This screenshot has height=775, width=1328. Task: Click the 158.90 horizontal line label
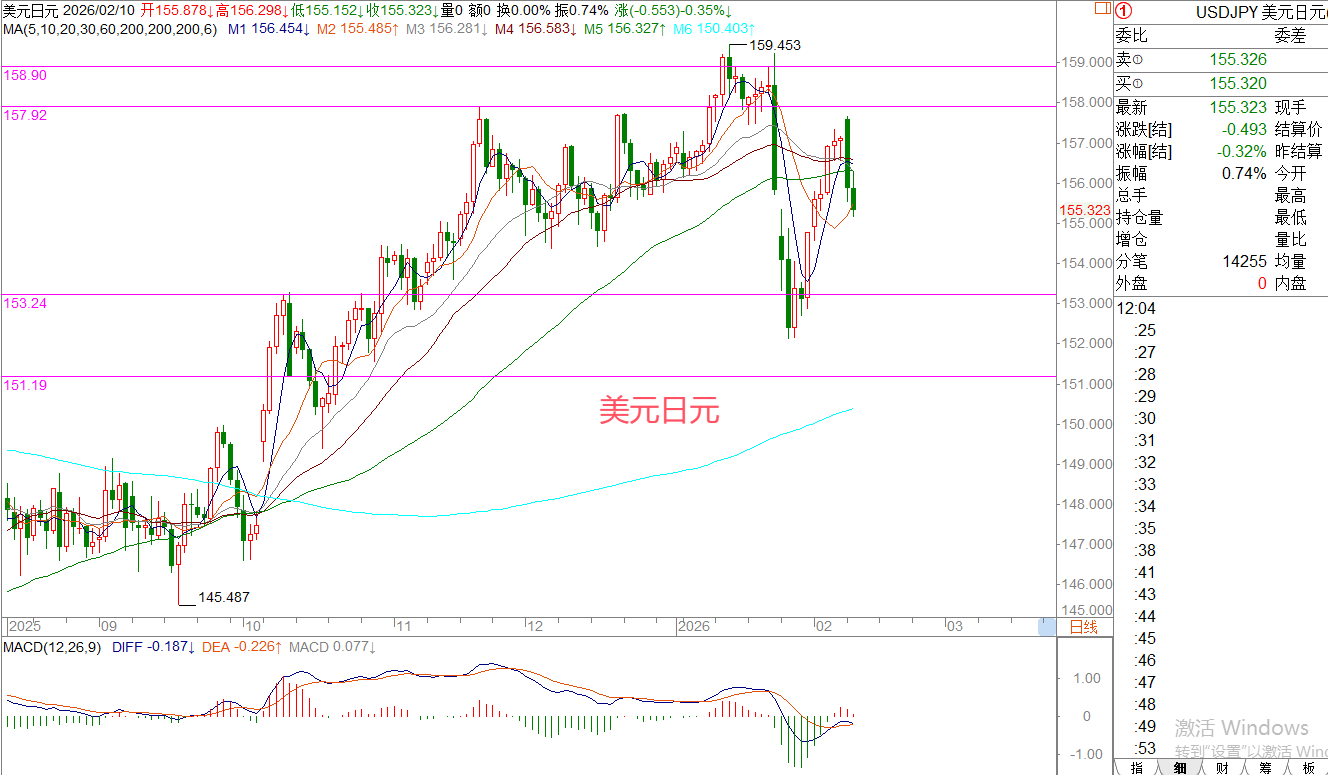(25, 75)
